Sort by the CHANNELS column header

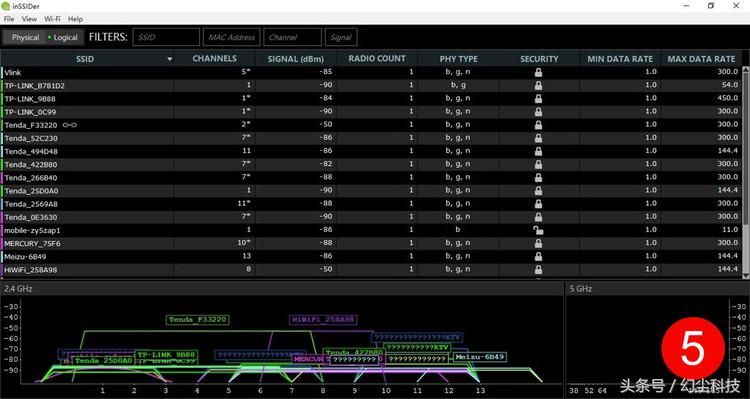214,58
